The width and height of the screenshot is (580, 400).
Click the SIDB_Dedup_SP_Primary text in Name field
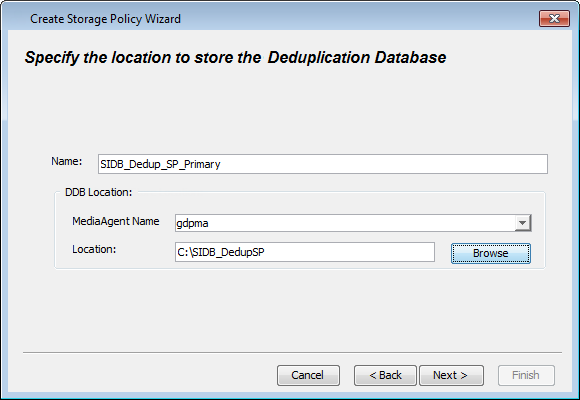coord(160,164)
